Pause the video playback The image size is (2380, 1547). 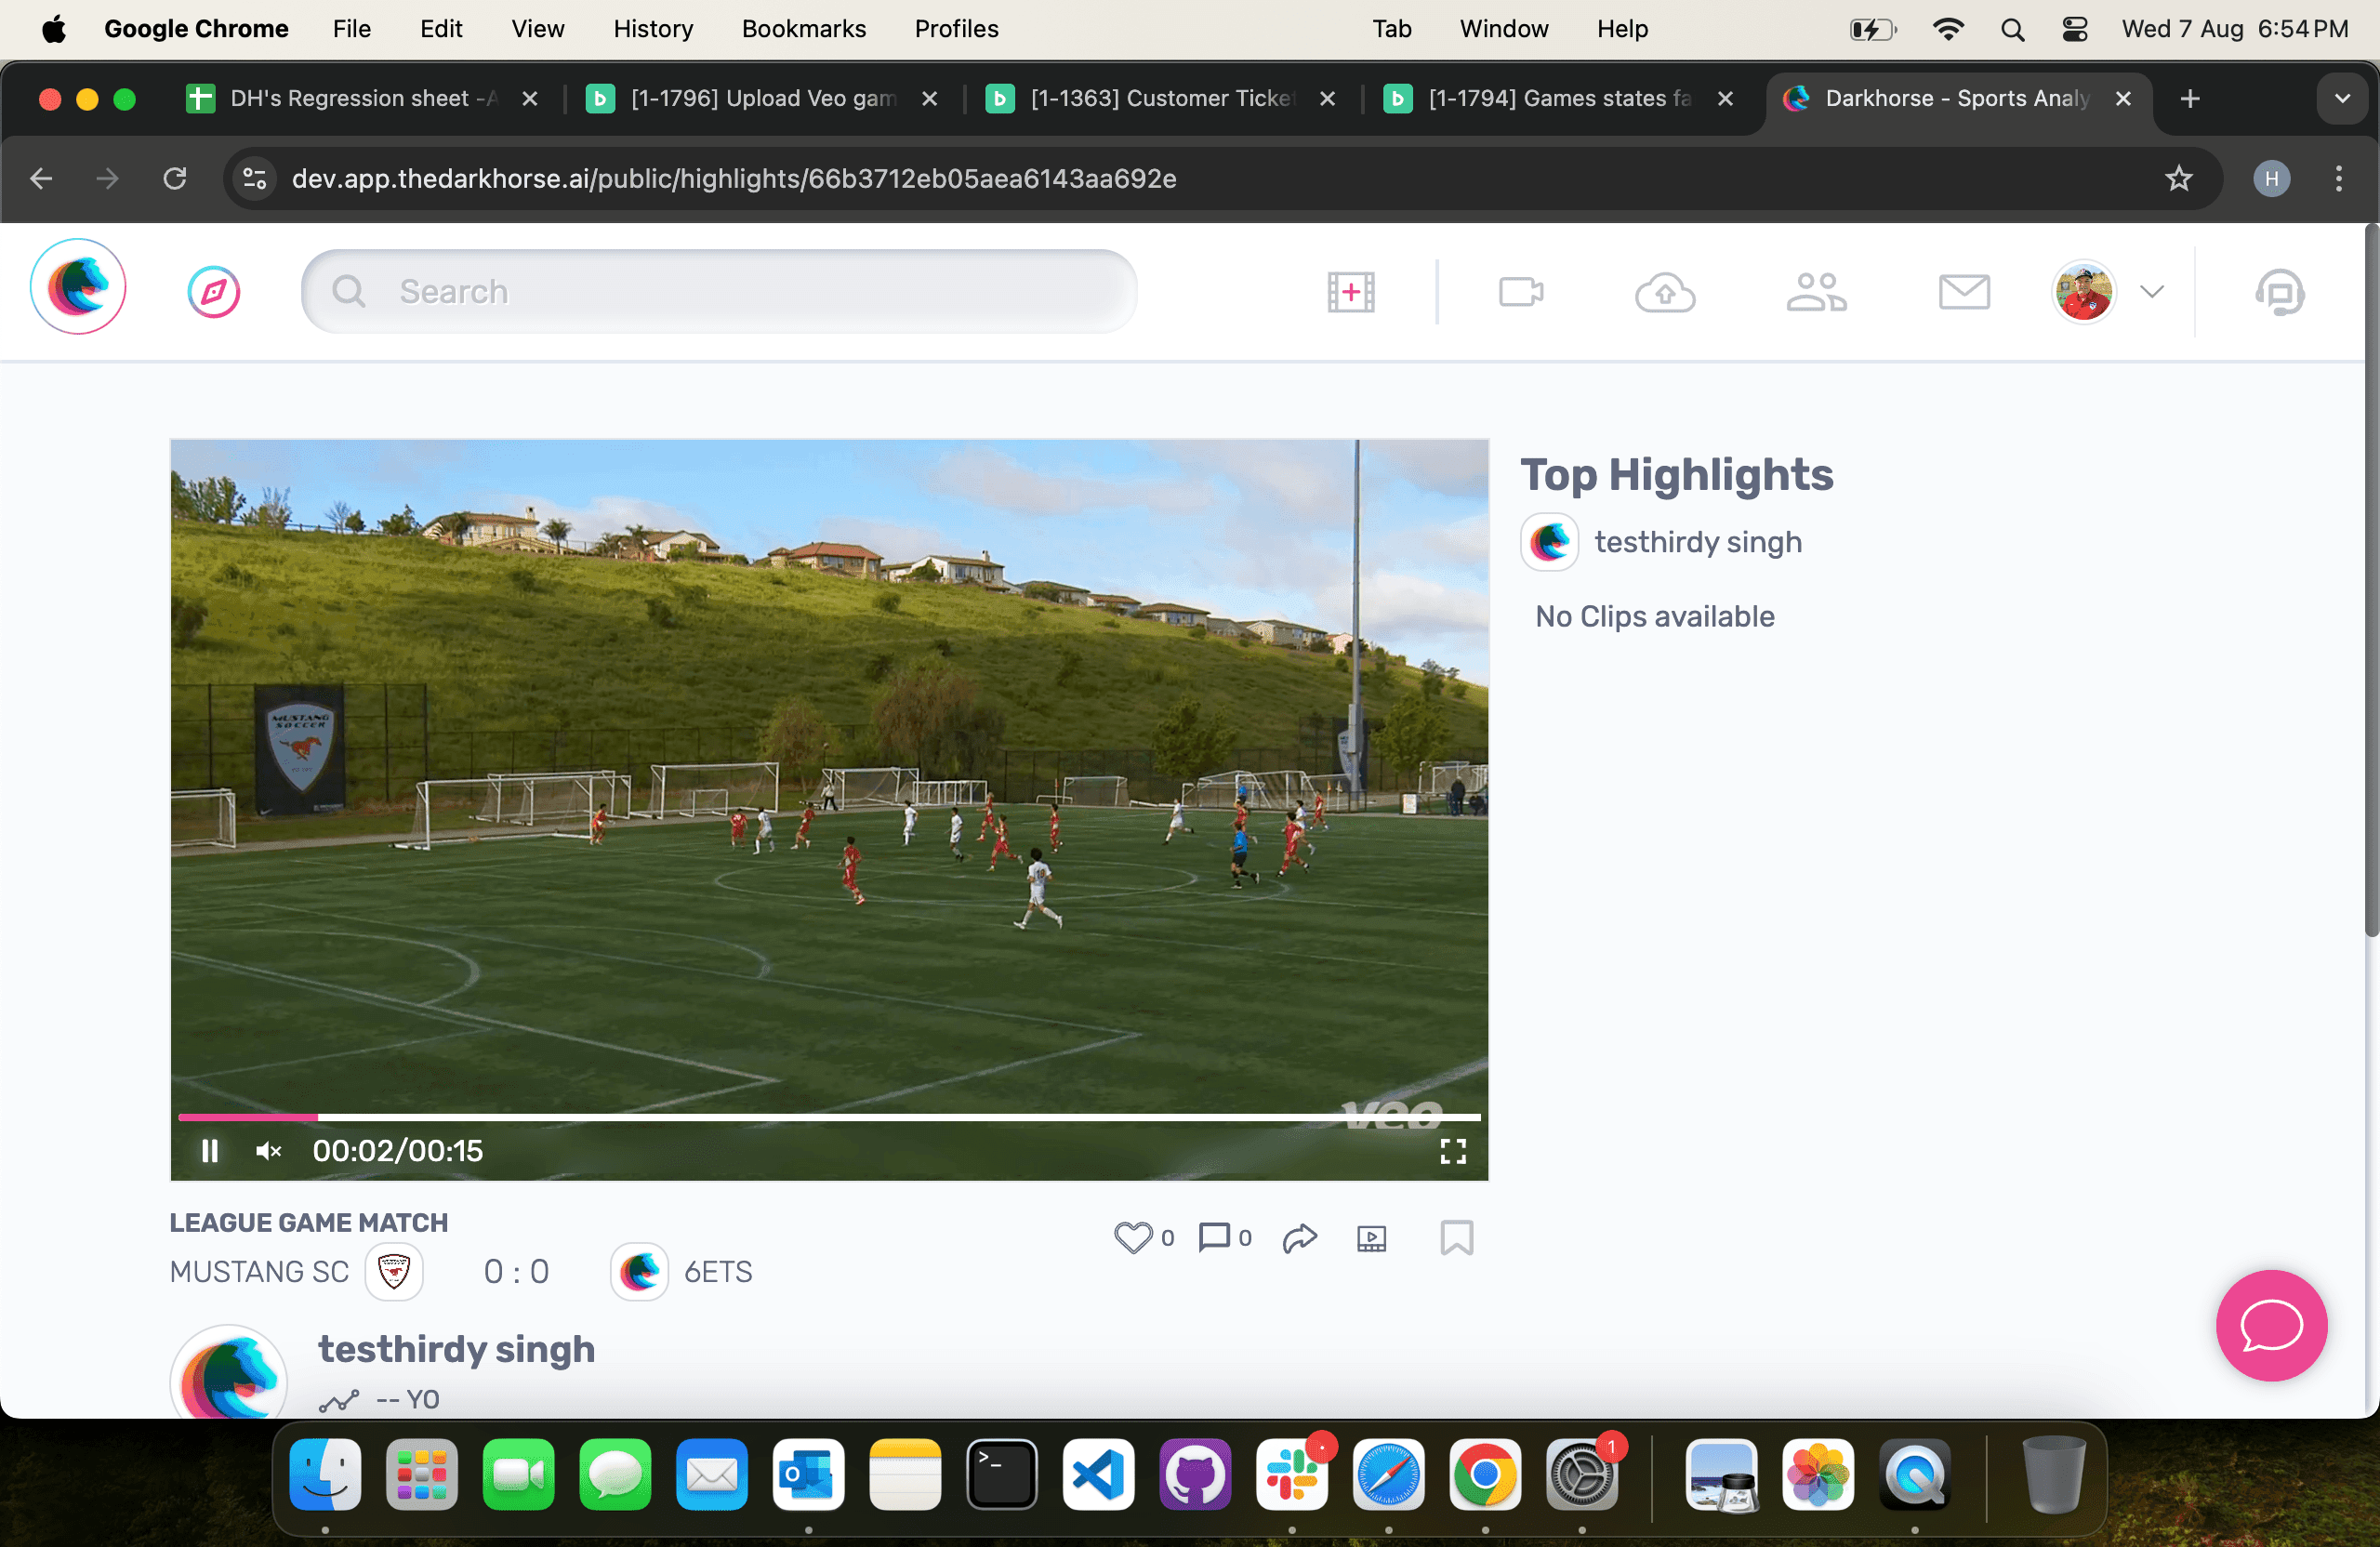(x=210, y=1151)
